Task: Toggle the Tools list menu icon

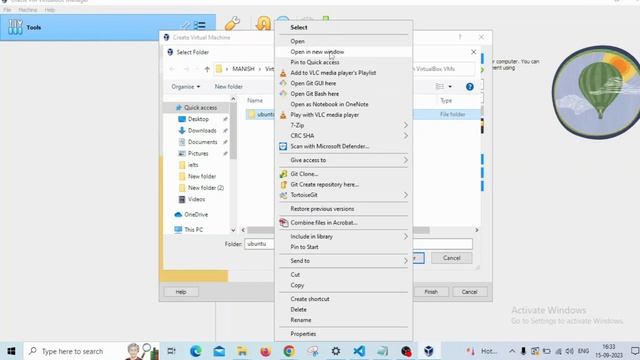Action: coord(200,26)
